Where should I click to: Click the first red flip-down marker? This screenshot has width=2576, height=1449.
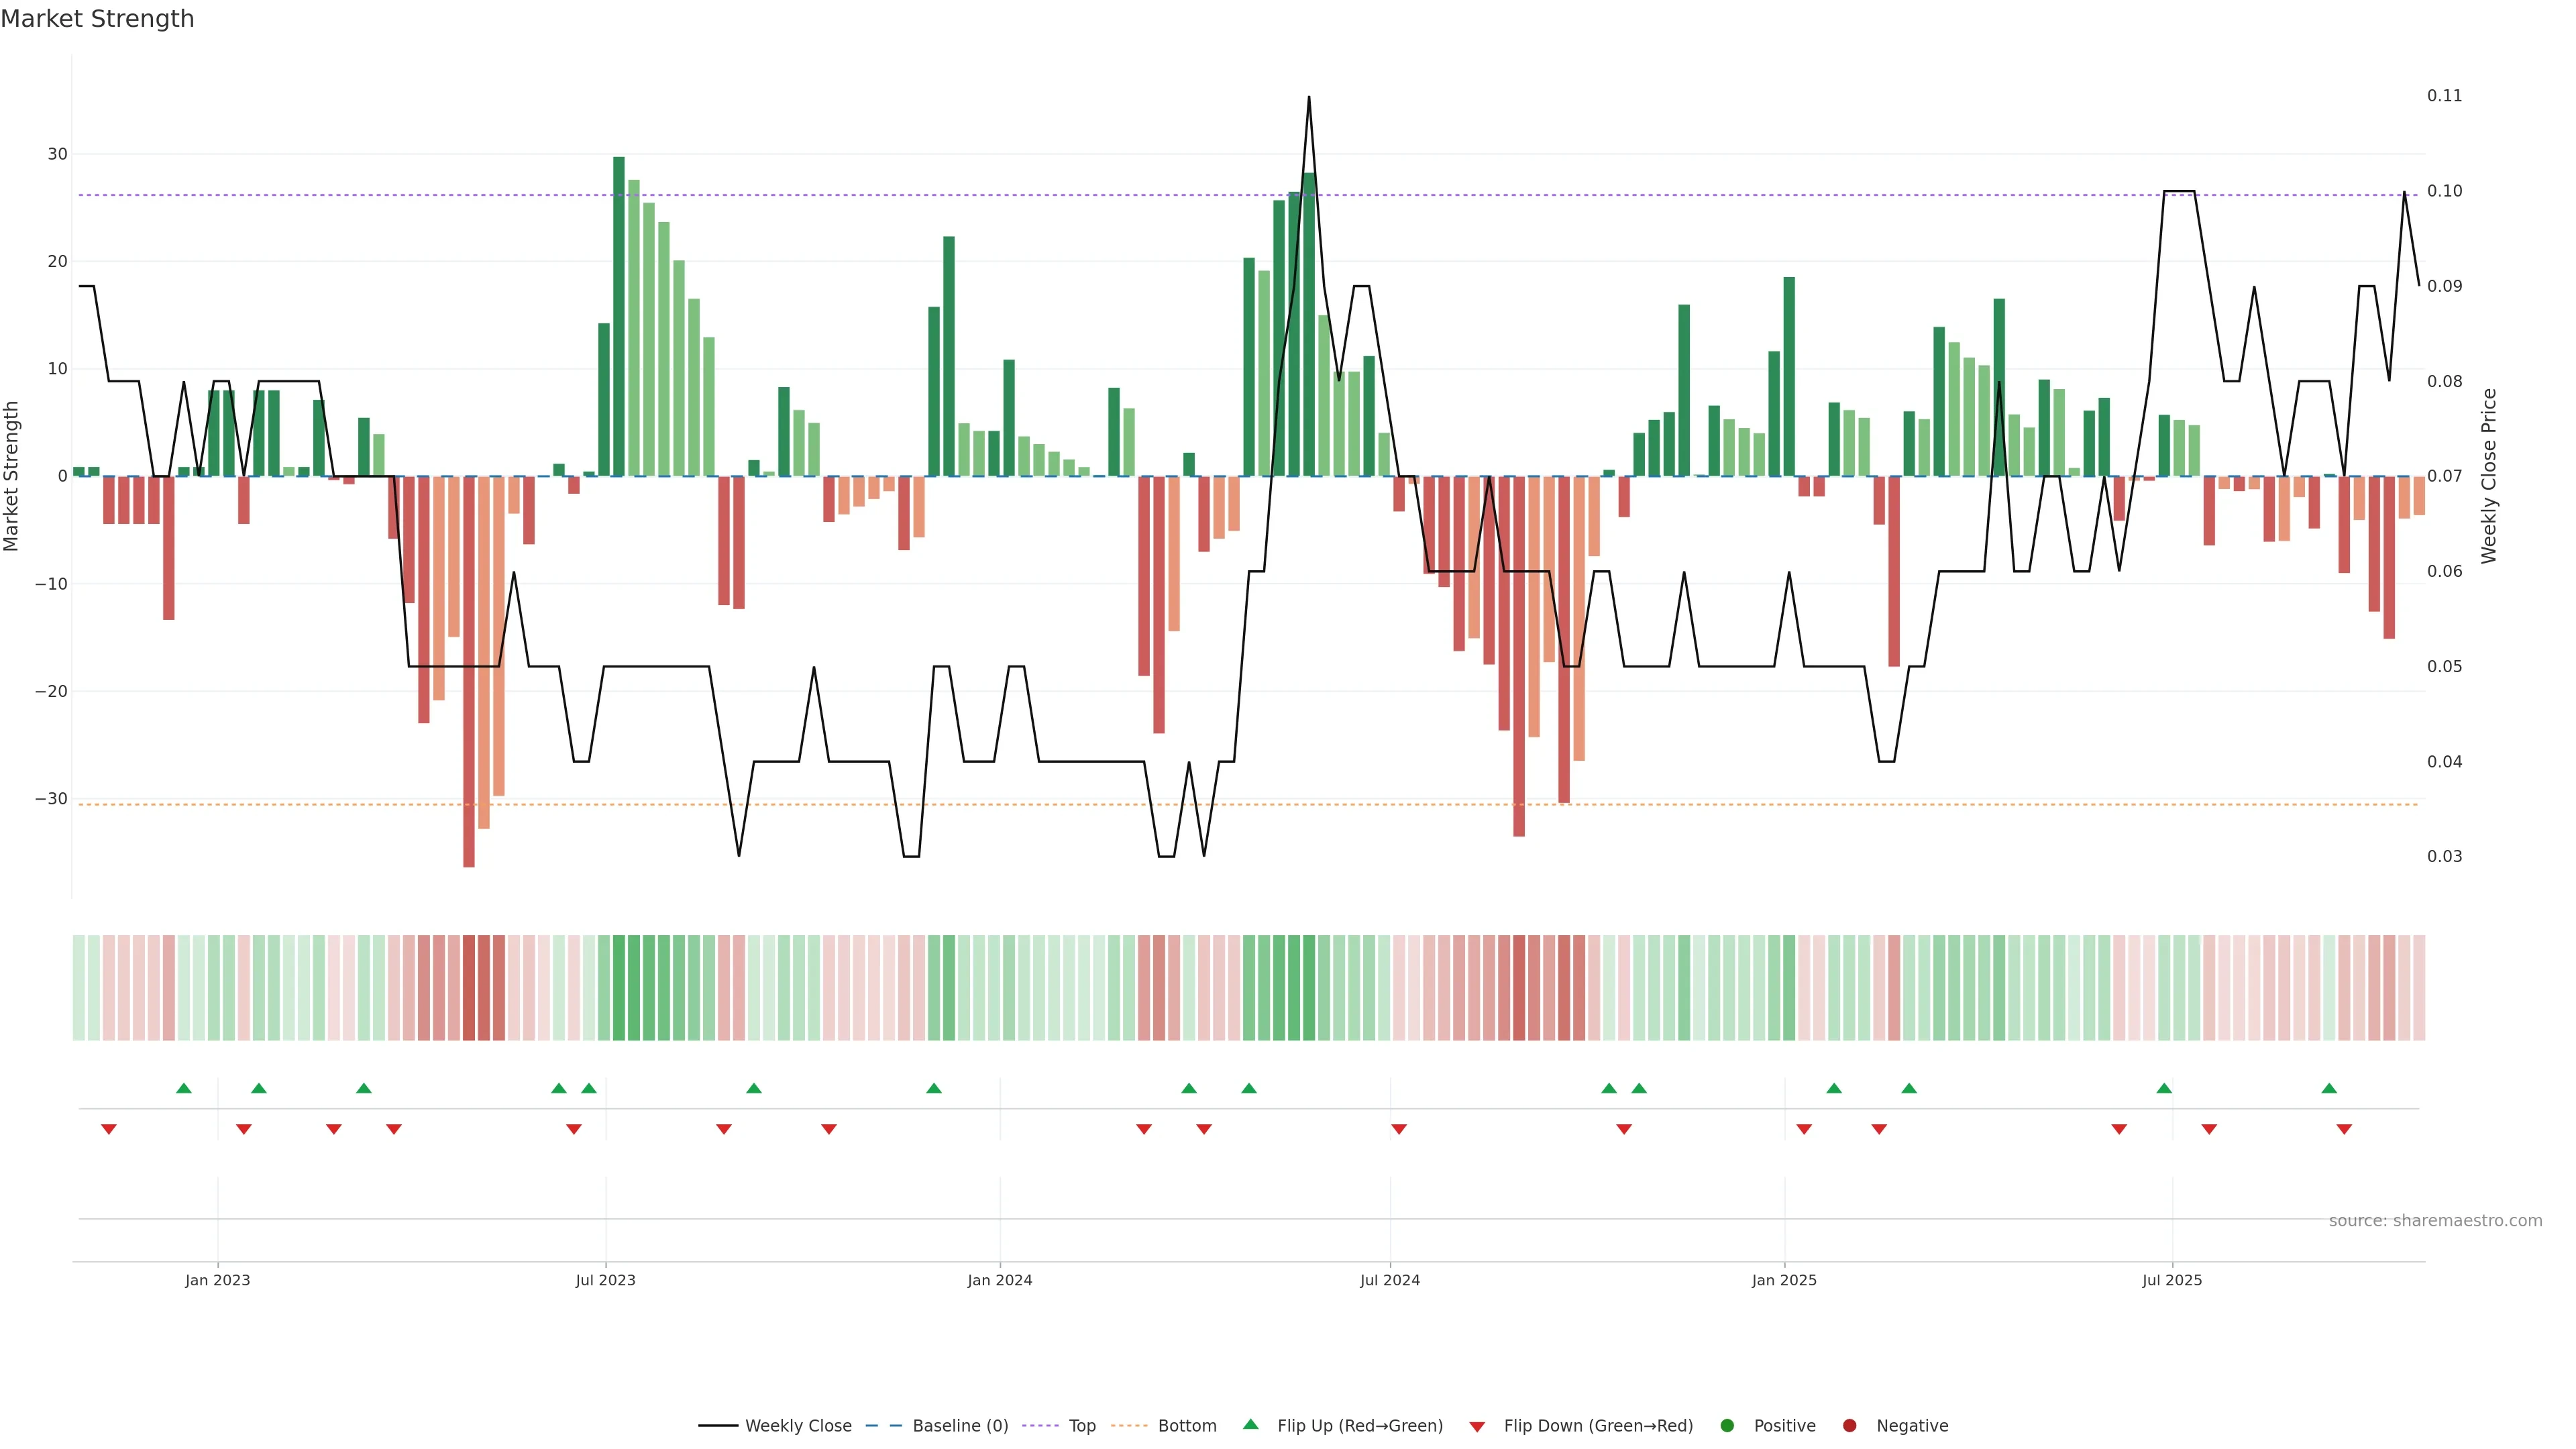[109, 1130]
